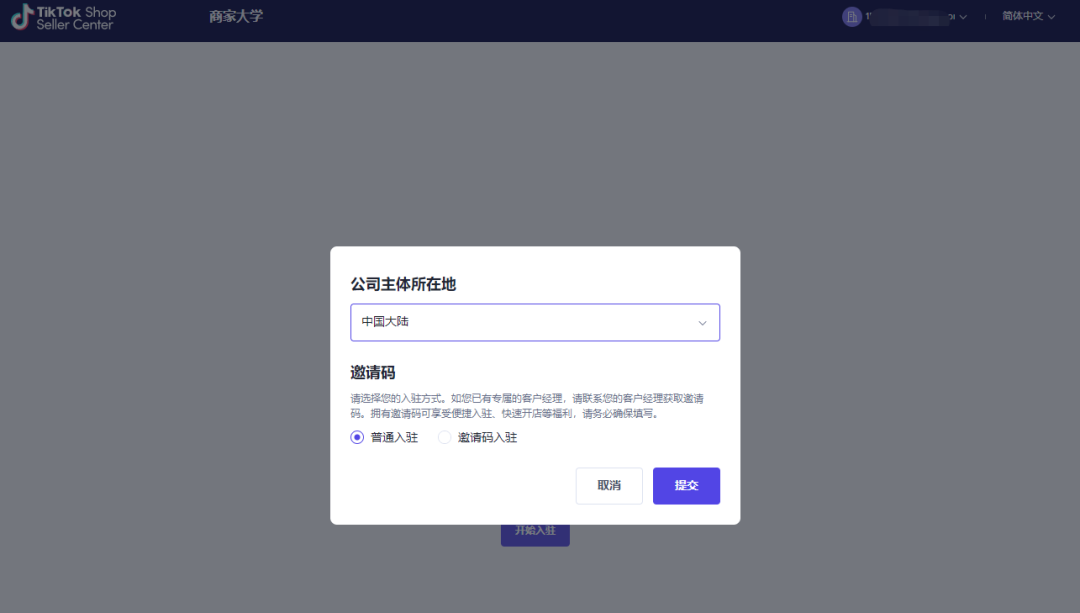Open the 公司主体所在地 dropdown showing 中国大陆
Screen dimensions: 1080x613
(535, 322)
